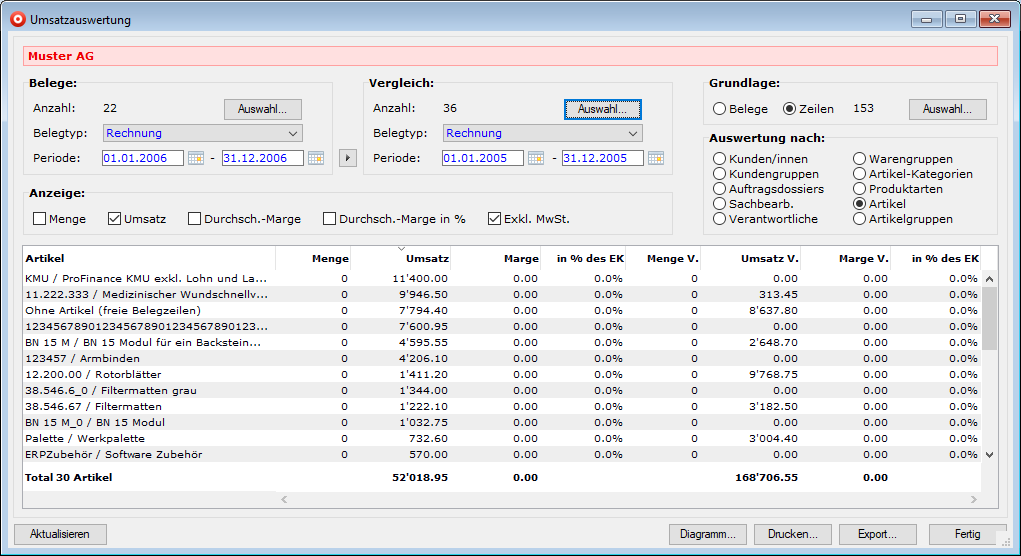The width and height of the screenshot is (1021, 556).
Task: Click the Export button
Action: point(877,534)
